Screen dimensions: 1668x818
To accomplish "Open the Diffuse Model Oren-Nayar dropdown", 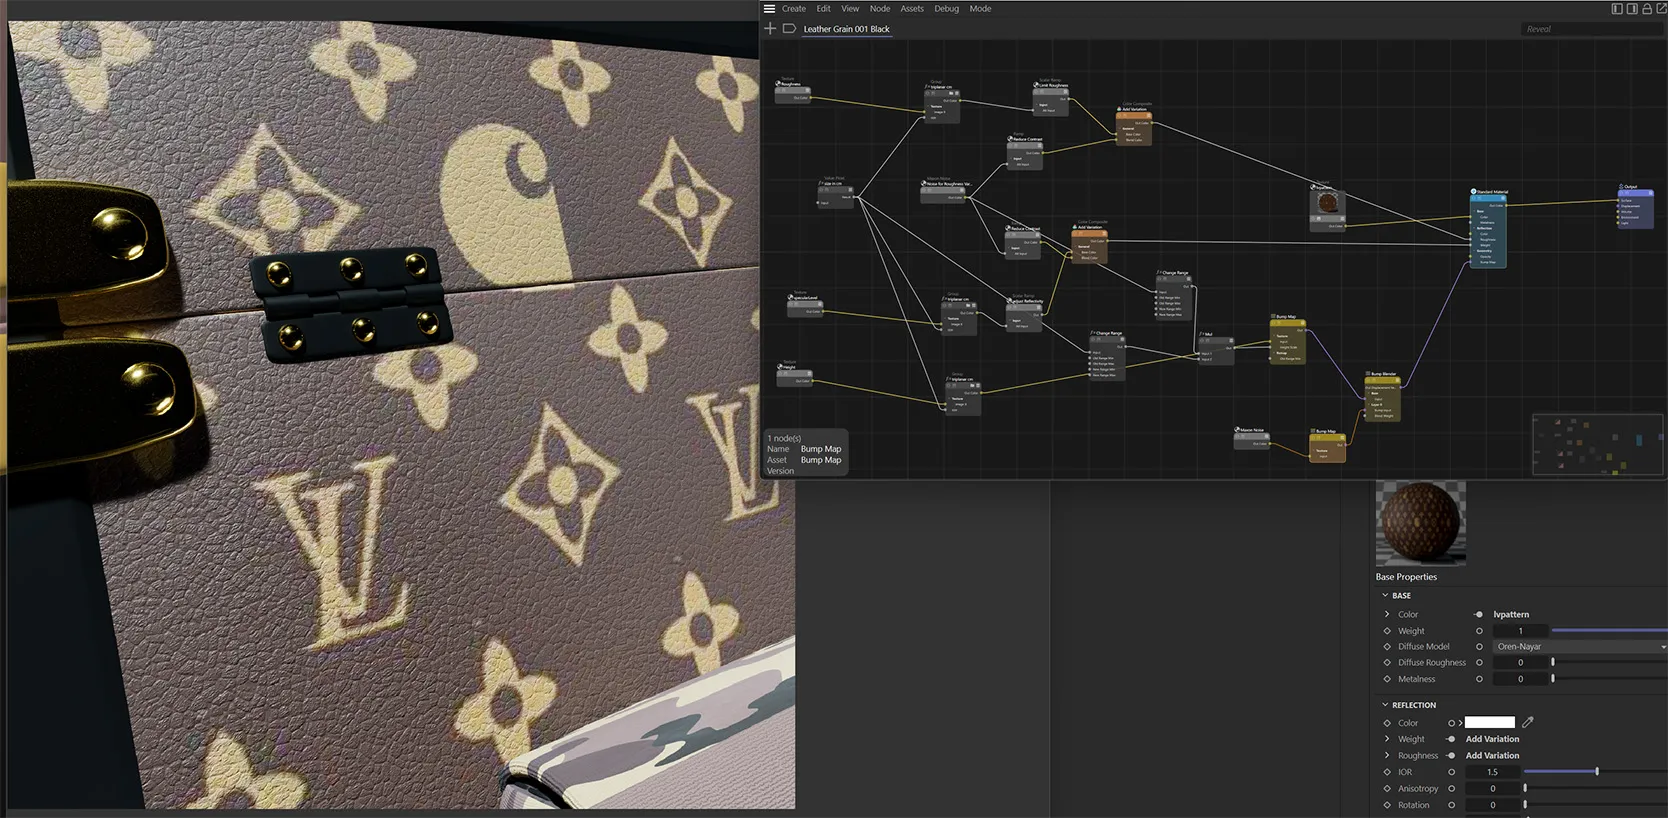I will (x=1580, y=647).
